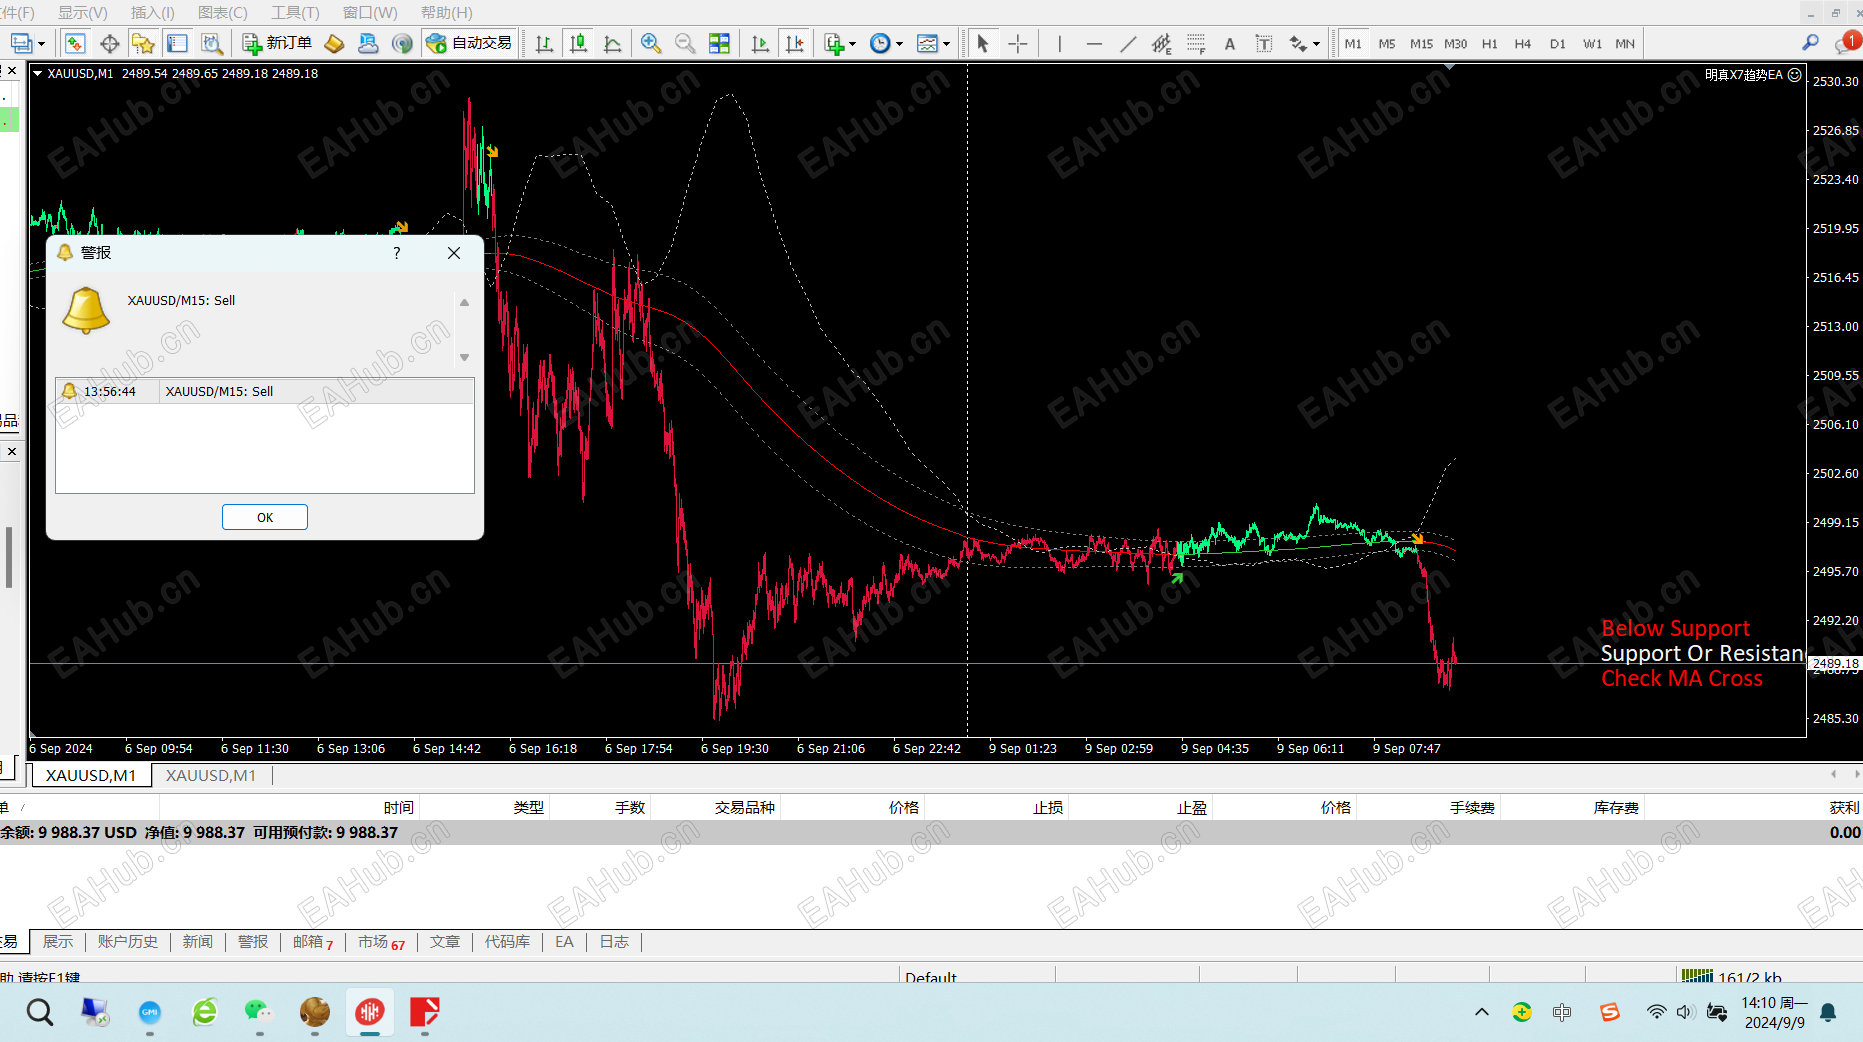This screenshot has height=1042, width=1863.
Task: Select the trendline drawing tool
Action: point(1128,44)
